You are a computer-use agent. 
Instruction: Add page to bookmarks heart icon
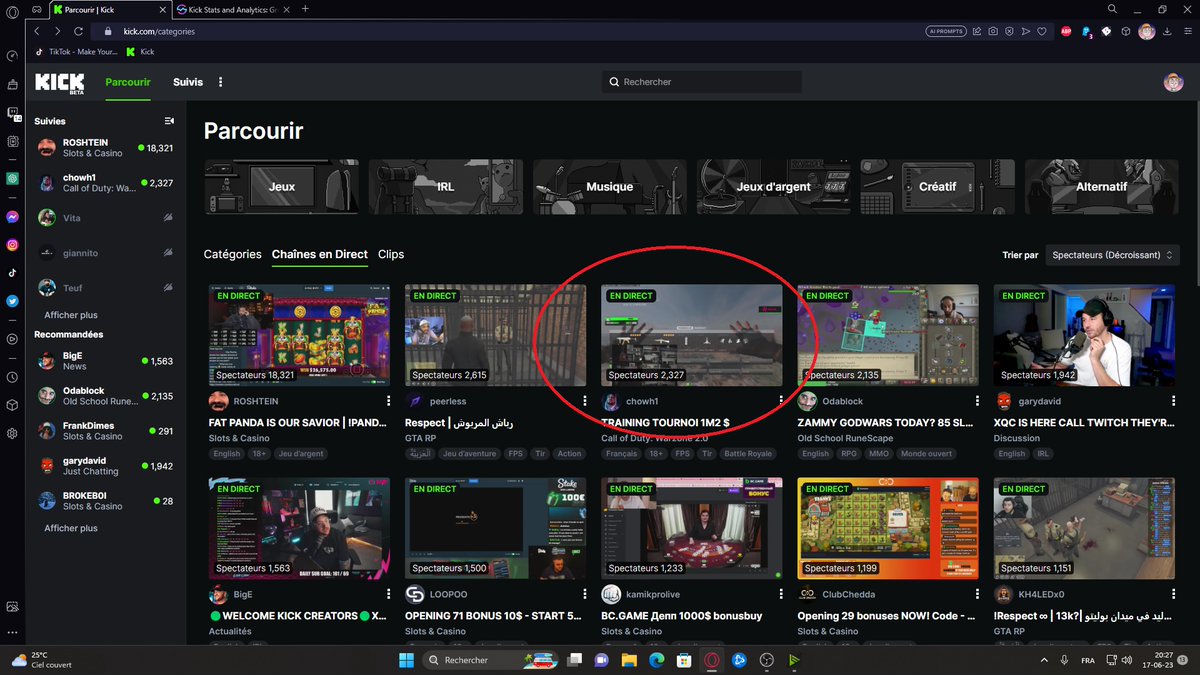[x=1041, y=31]
